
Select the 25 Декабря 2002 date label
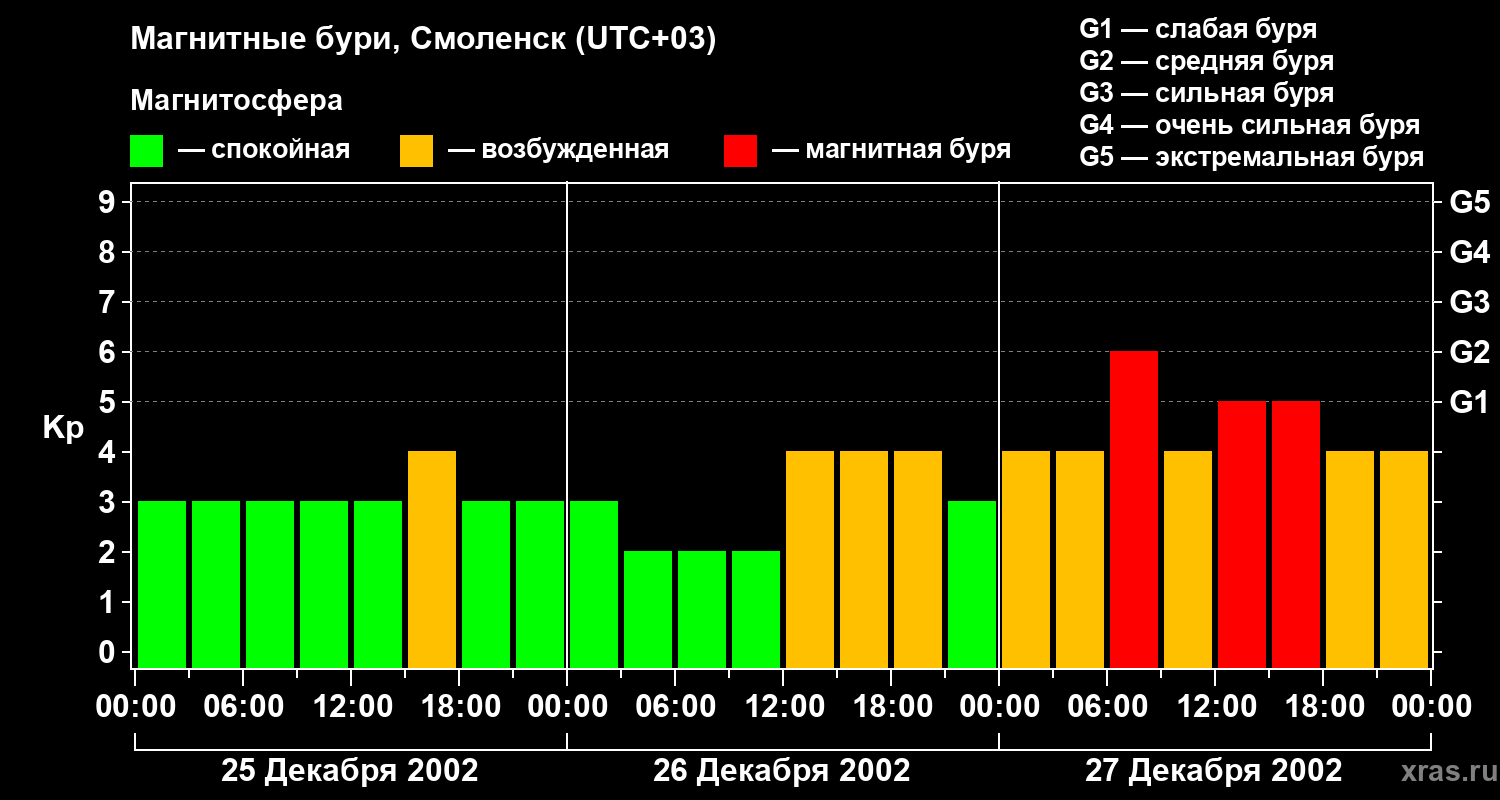[x=350, y=771]
